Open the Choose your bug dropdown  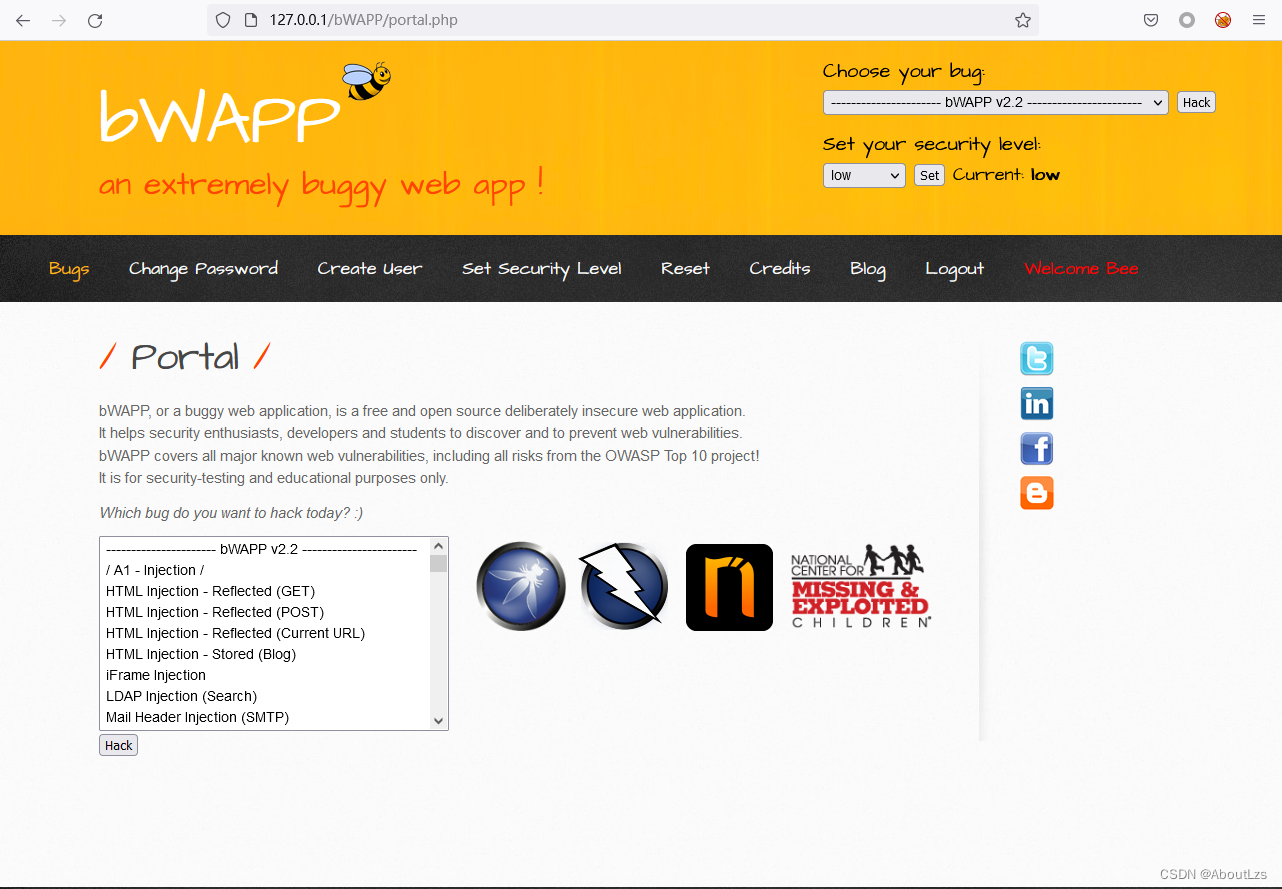click(x=995, y=102)
